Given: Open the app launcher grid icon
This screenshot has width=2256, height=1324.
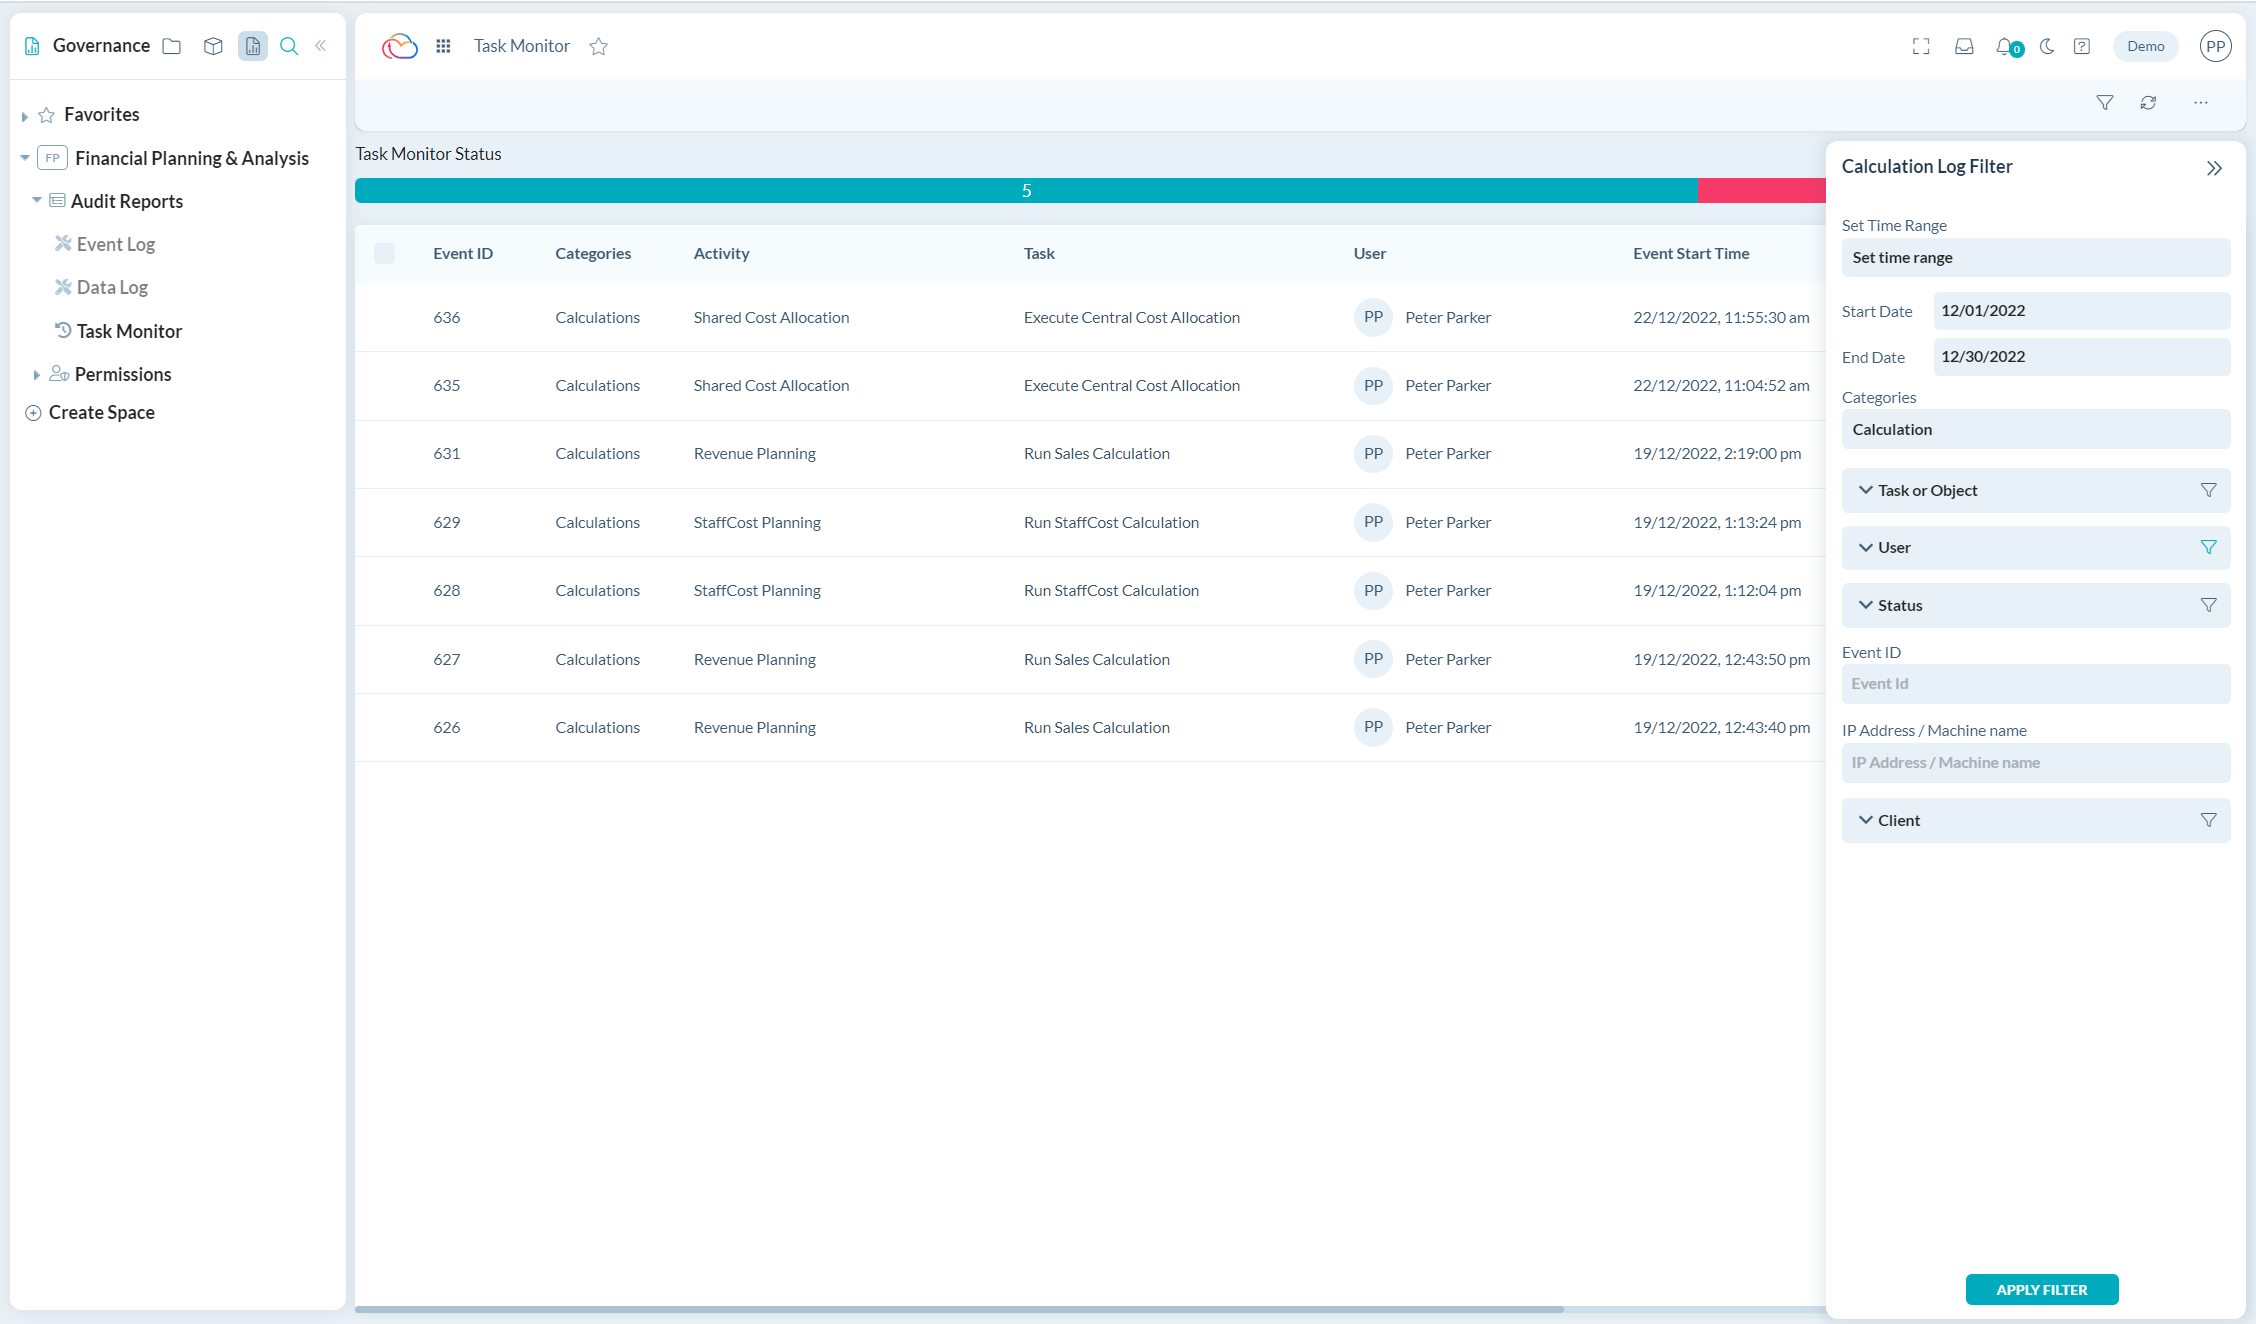Looking at the screenshot, I should [443, 46].
